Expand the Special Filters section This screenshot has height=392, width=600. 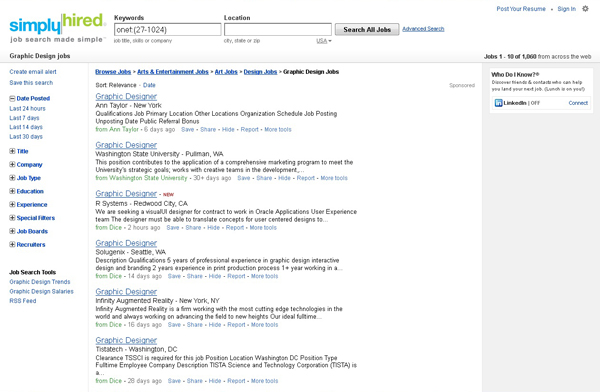tap(12, 218)
